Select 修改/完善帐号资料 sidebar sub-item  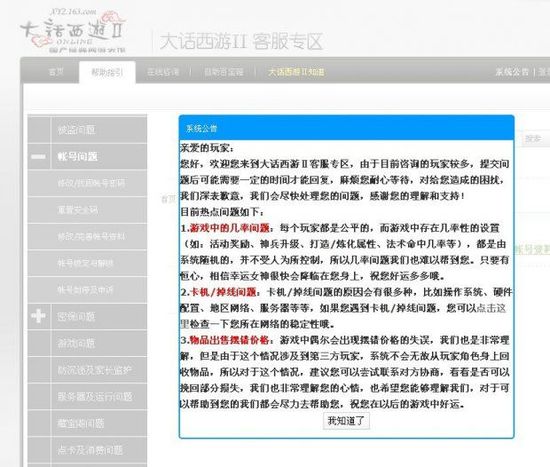coord(87,236)
